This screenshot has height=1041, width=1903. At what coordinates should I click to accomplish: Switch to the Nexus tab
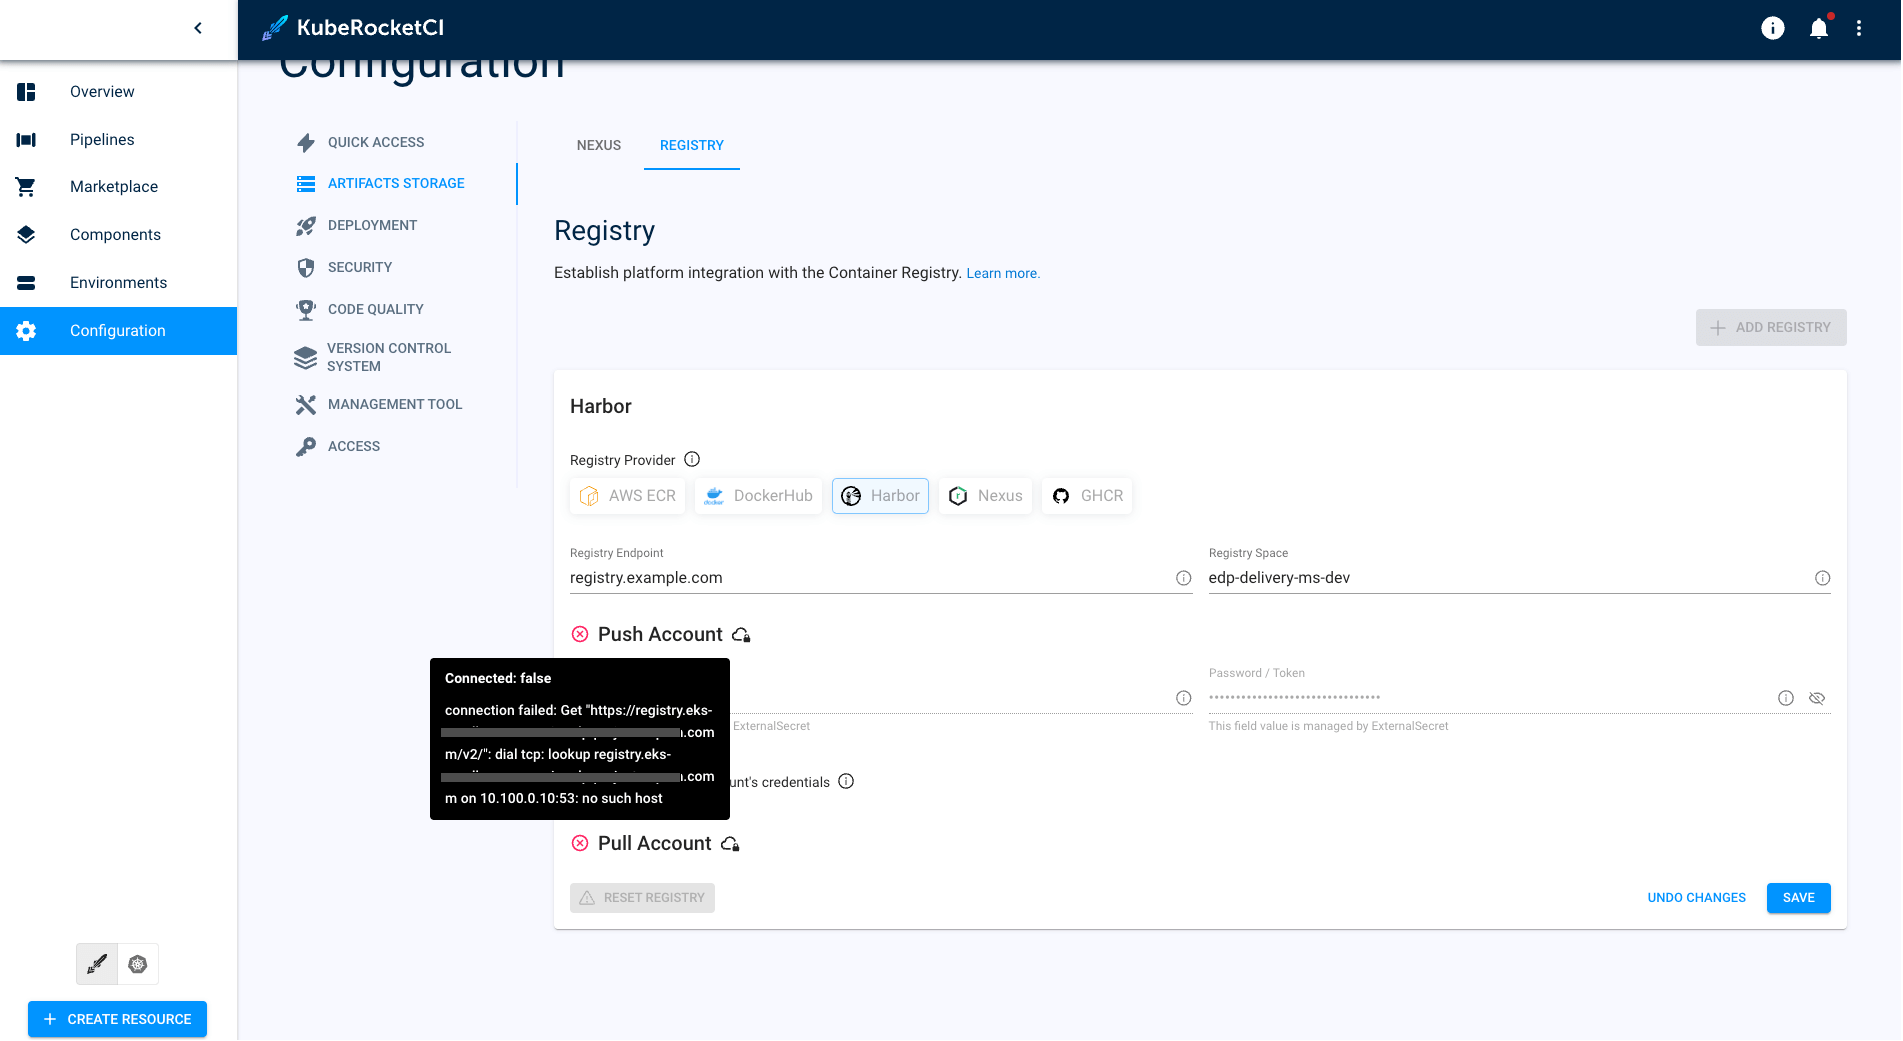tap(598, 145)
